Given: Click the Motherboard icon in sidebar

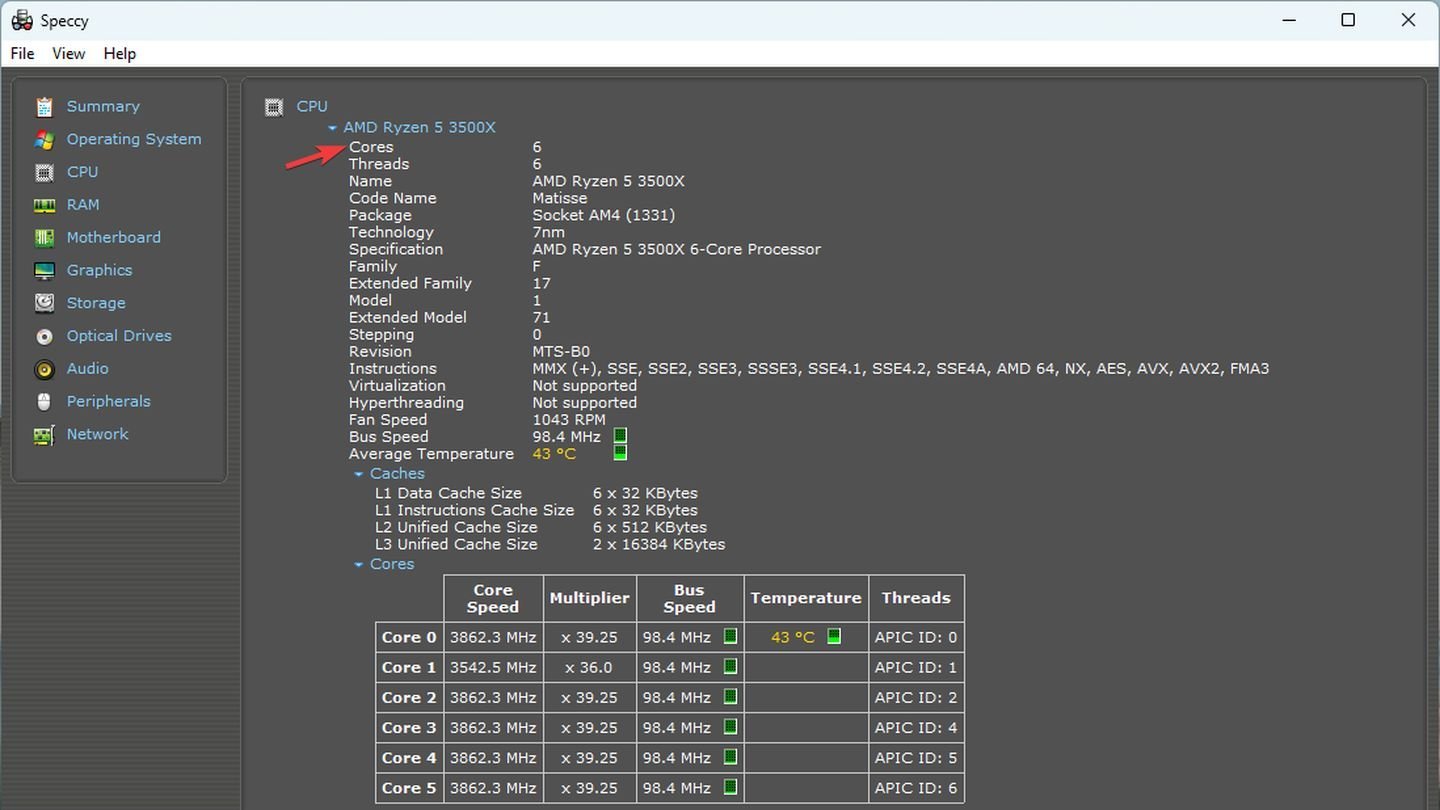Looking at the screenshot, I should (44, 238).
